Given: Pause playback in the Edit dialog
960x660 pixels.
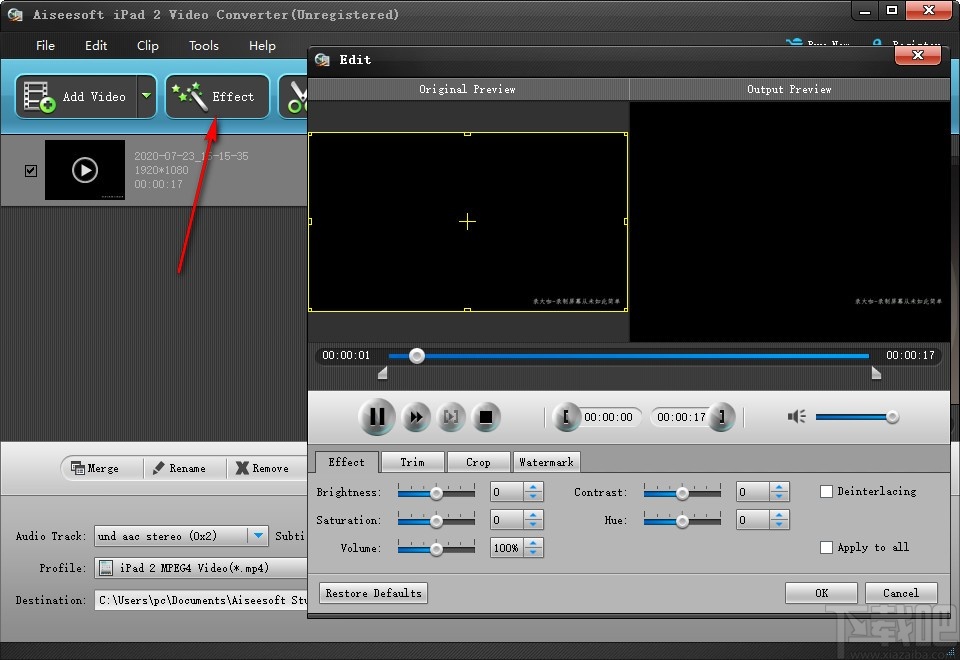Looking at the screenshot, I should point(377,417).
